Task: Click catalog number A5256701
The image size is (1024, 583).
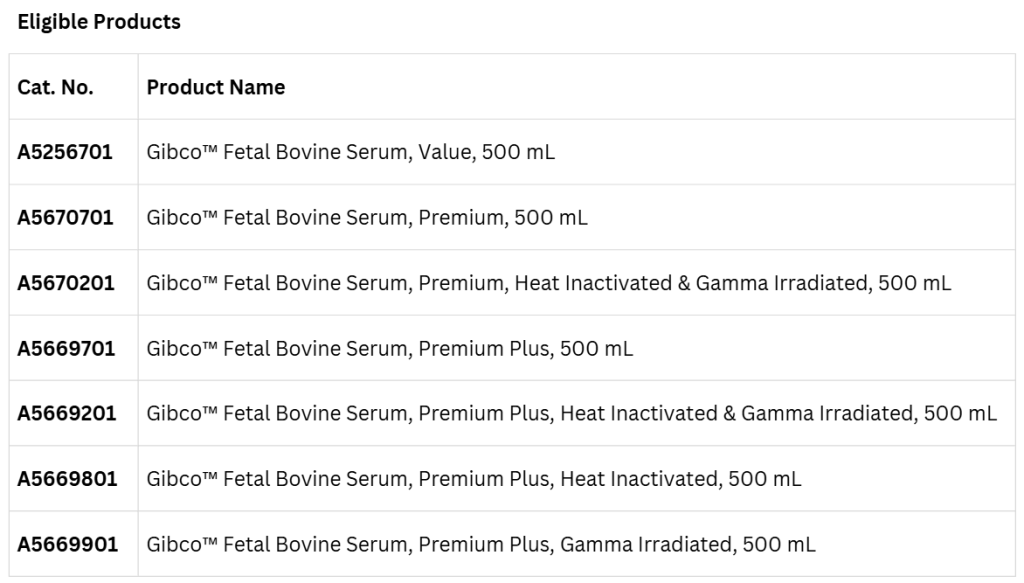Action: [65, 152]
